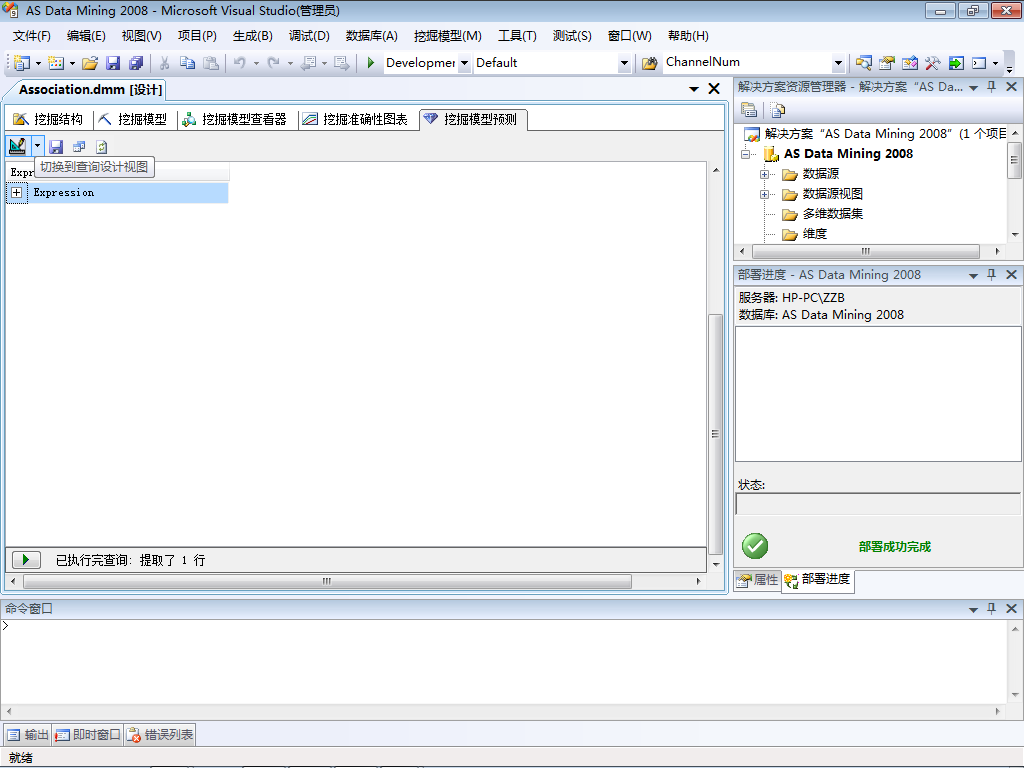Collapse the AS Data Mining 2008 project node

click(x=745, y=155)
